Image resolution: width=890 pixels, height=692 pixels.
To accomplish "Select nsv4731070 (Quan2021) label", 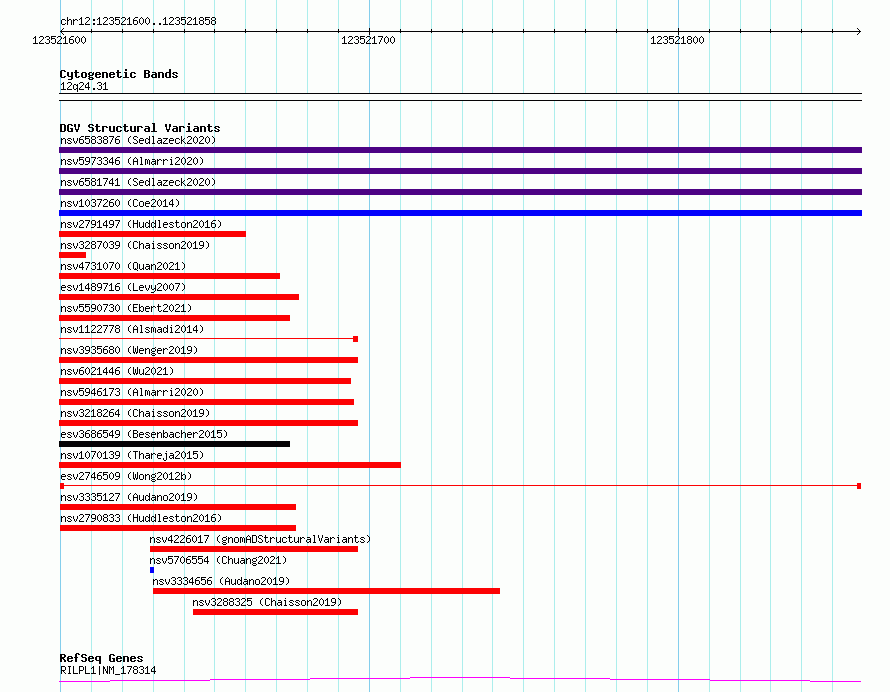I will [x=123, y=266].
